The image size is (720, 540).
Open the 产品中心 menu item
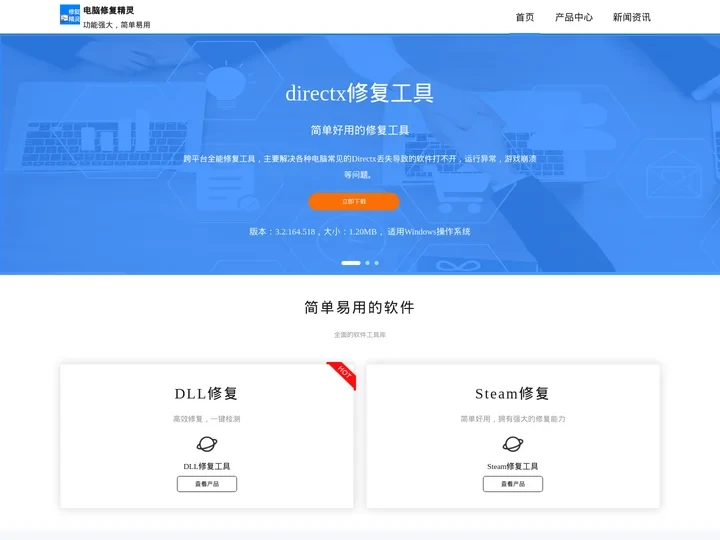point(574,17)
